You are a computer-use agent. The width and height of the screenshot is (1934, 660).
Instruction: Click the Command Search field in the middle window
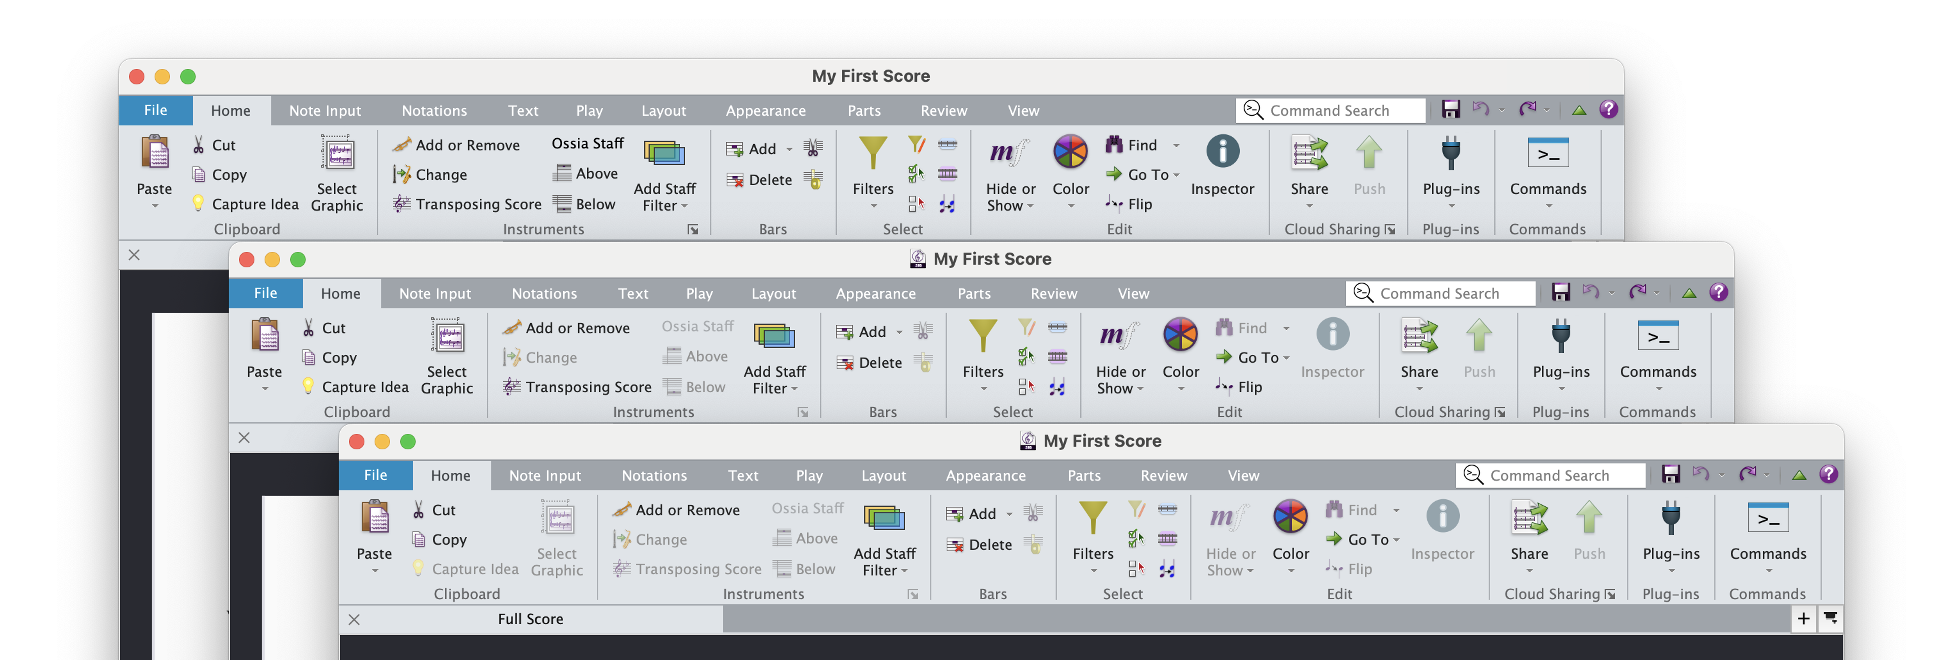coord(1439,293)
